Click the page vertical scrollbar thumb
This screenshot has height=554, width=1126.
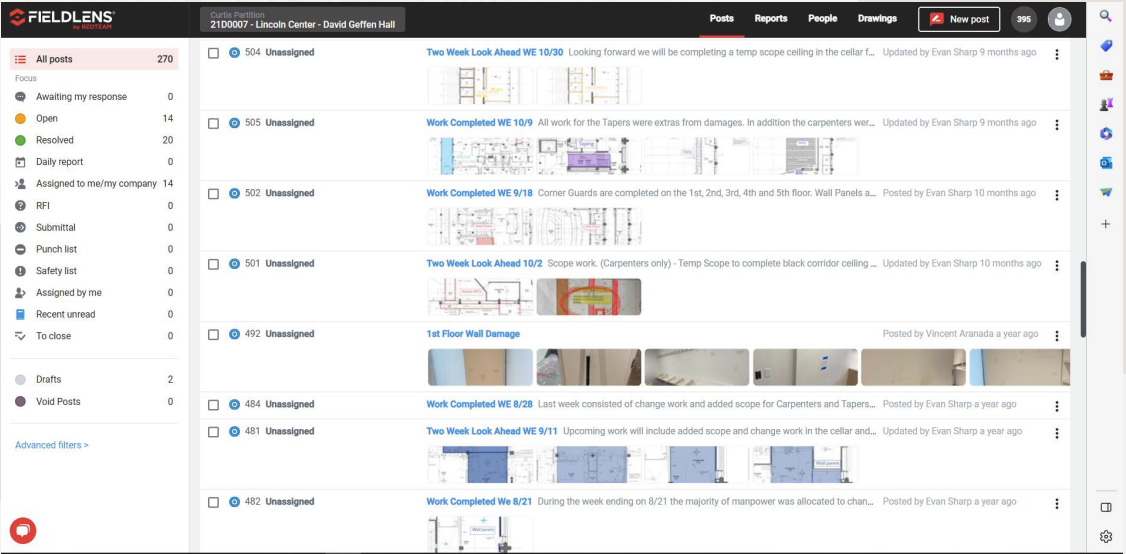pos(1083,300)
